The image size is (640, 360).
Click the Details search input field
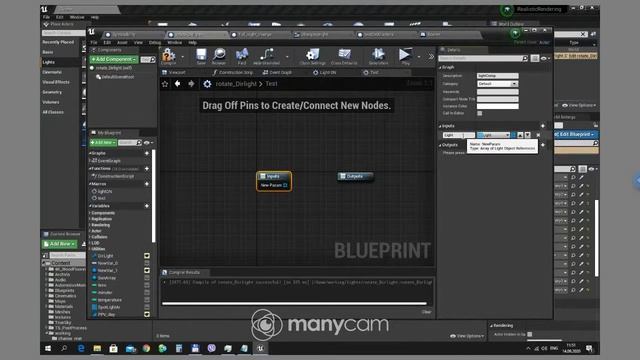[x=483, y=59]
